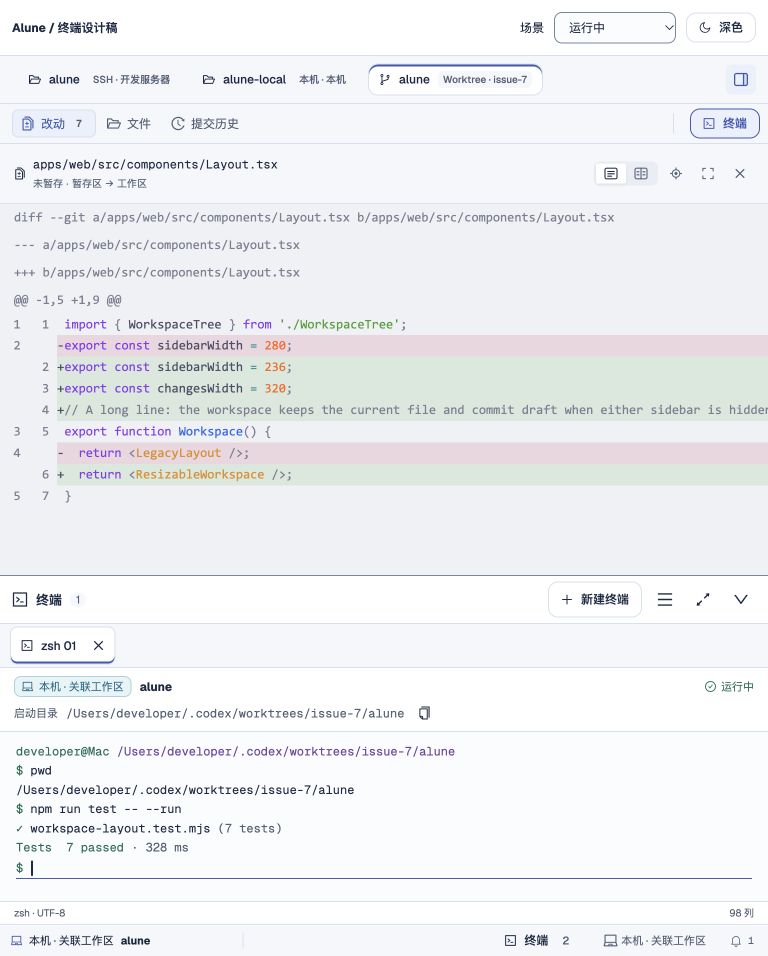Click the Tests 7 passed result line
Image resolution: width=768 pixels, height=956 pixels.
pyautogui.click(x=102, y=847)
